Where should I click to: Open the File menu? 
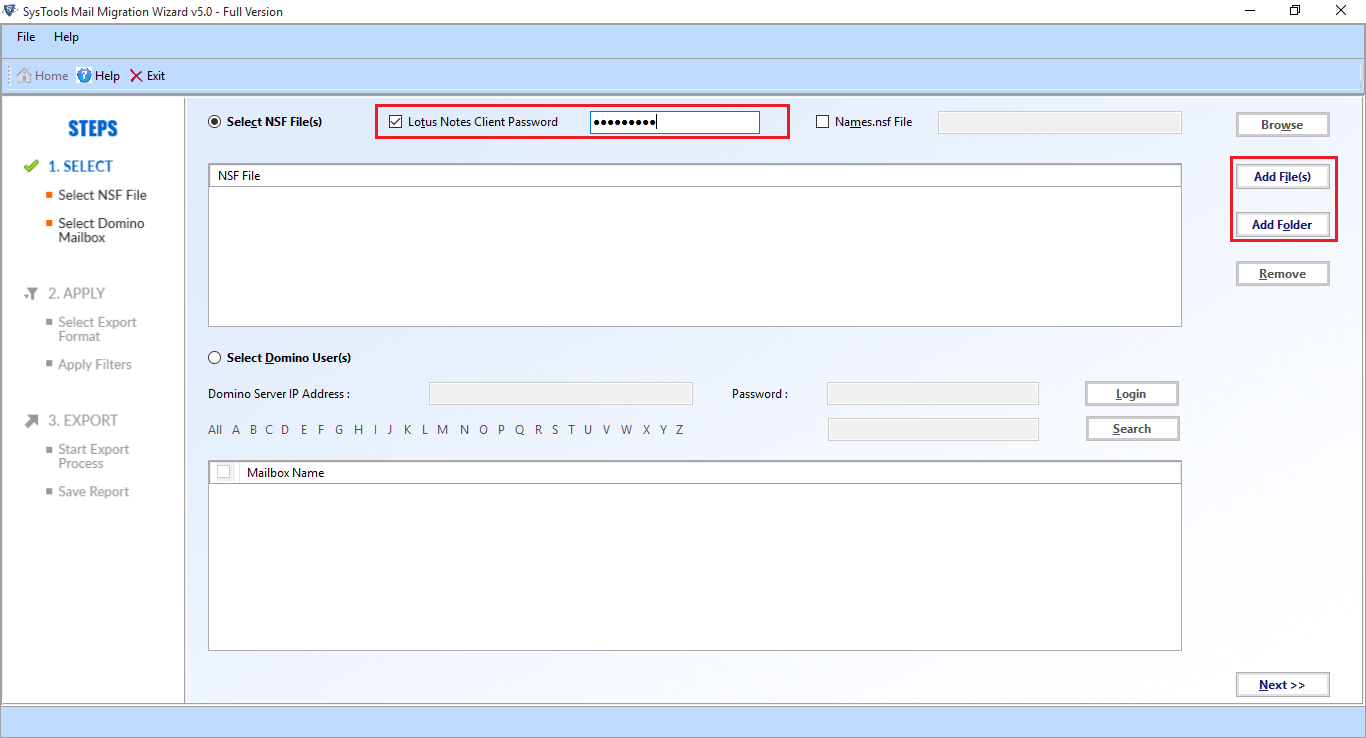point(26,37)
